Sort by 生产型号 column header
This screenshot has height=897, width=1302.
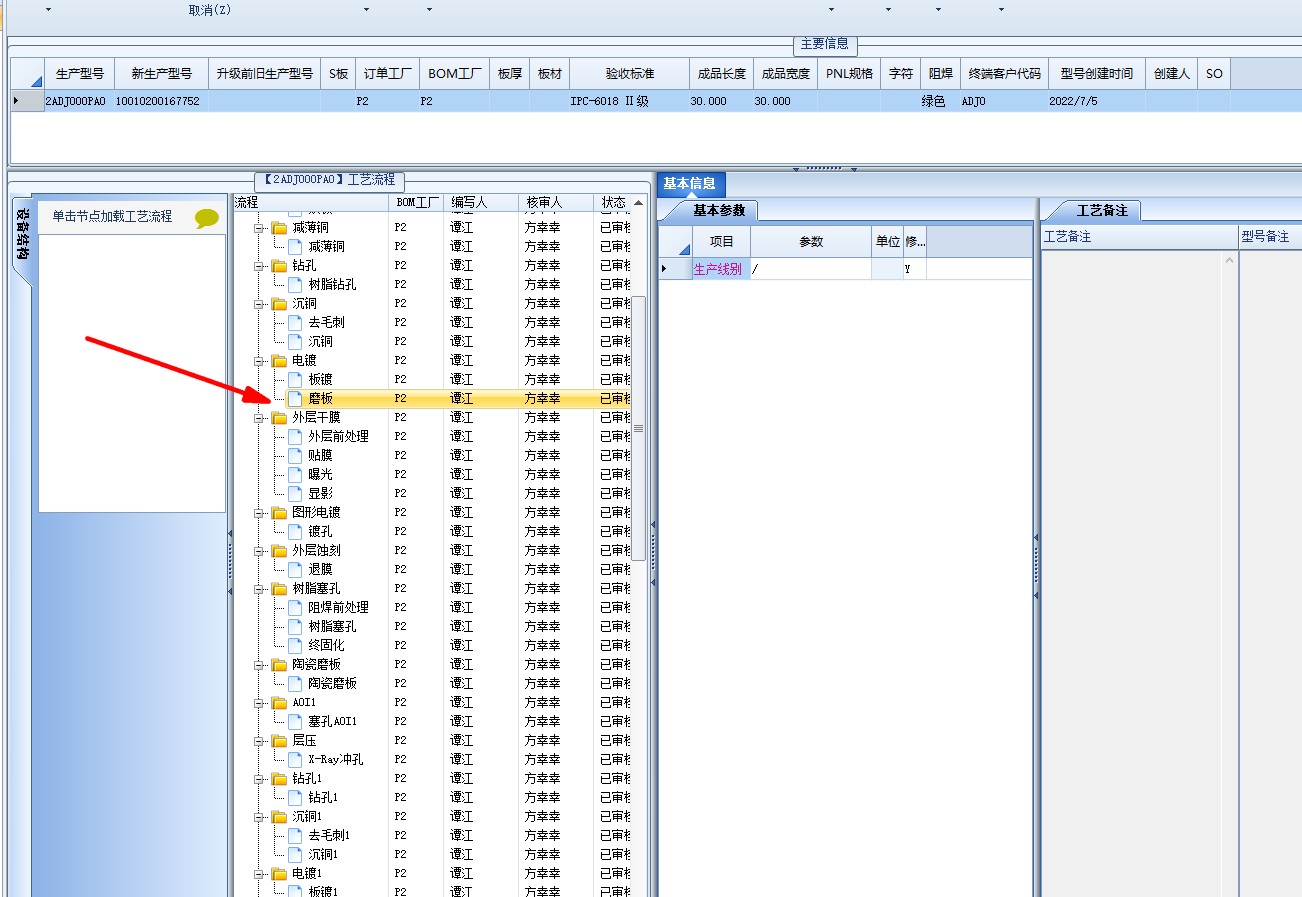80,74
